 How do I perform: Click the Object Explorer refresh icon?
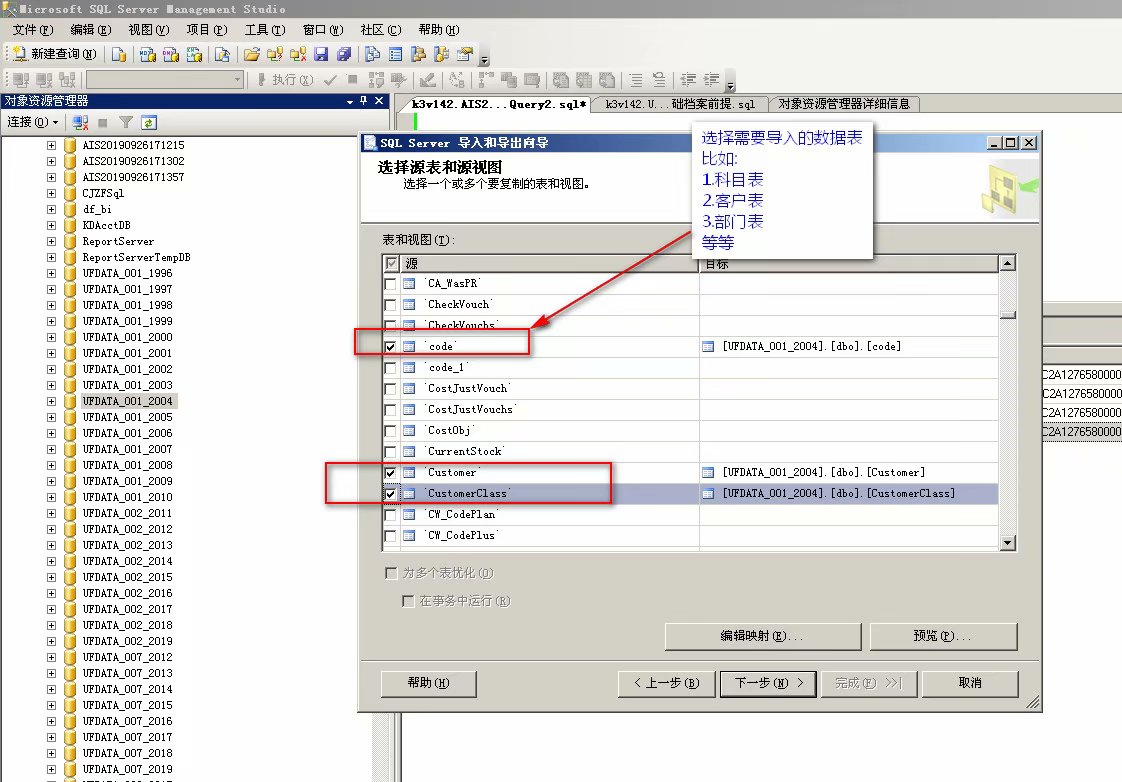(149, 122)
